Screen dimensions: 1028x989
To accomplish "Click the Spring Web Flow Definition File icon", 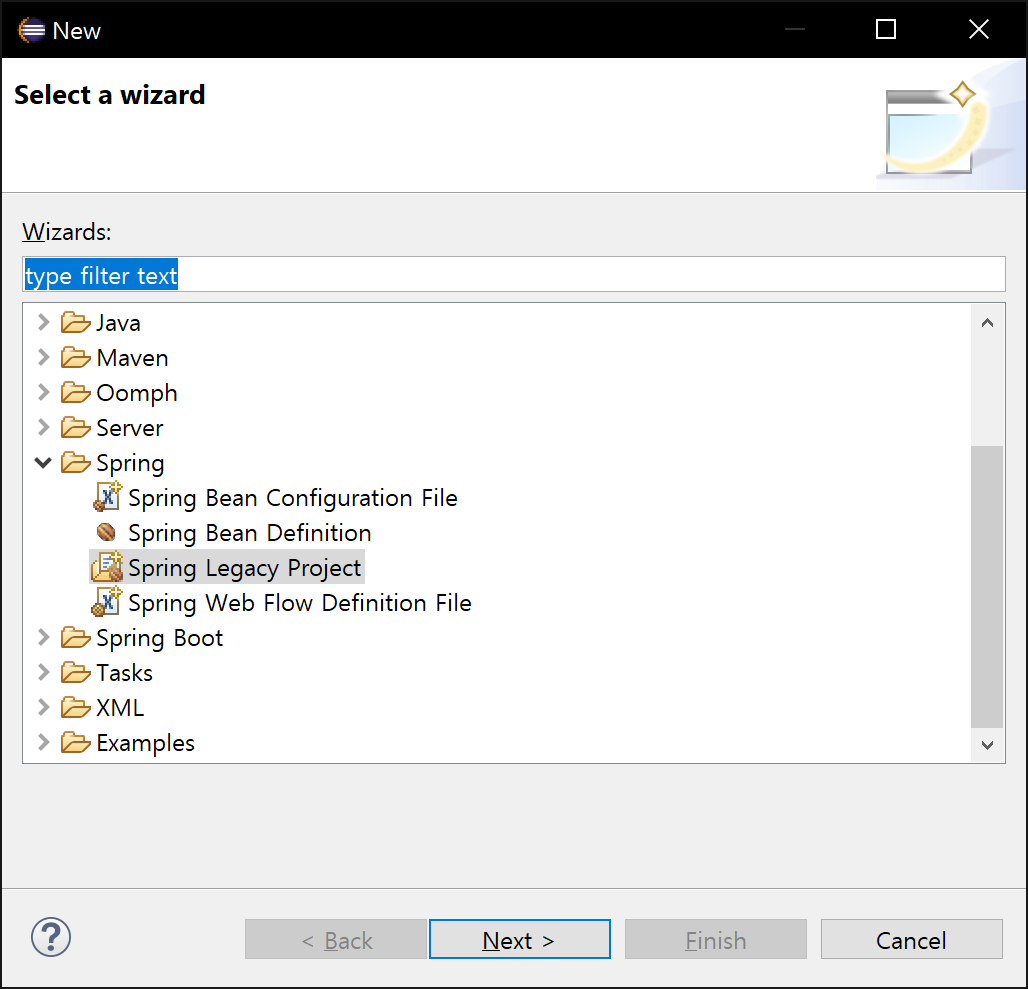I will click(x=107, y=602).
